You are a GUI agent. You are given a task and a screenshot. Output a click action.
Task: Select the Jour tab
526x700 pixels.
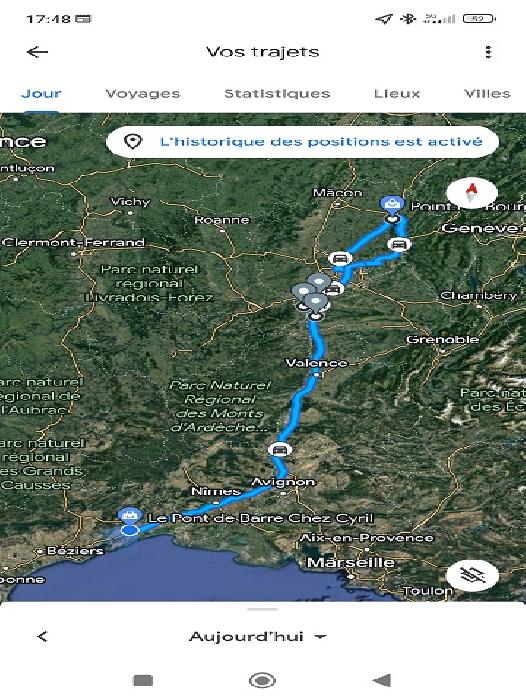point(41,93)
